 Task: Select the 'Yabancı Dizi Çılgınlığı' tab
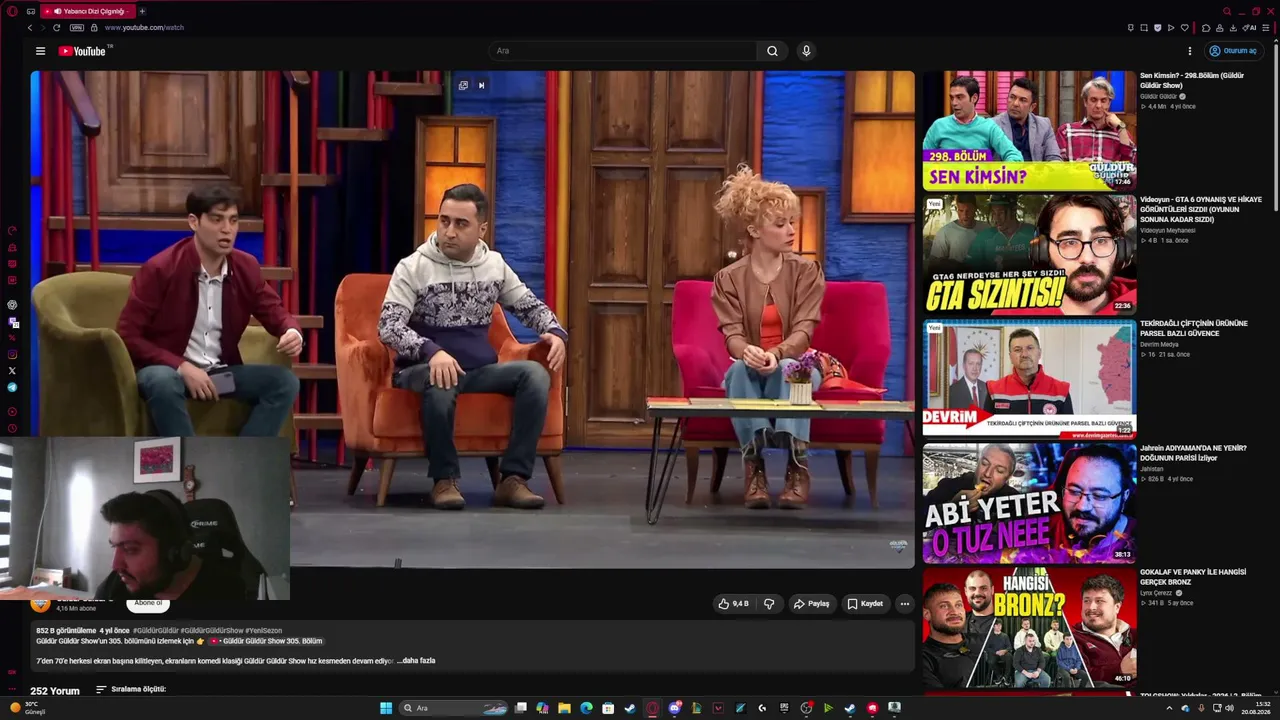[89, 11]
